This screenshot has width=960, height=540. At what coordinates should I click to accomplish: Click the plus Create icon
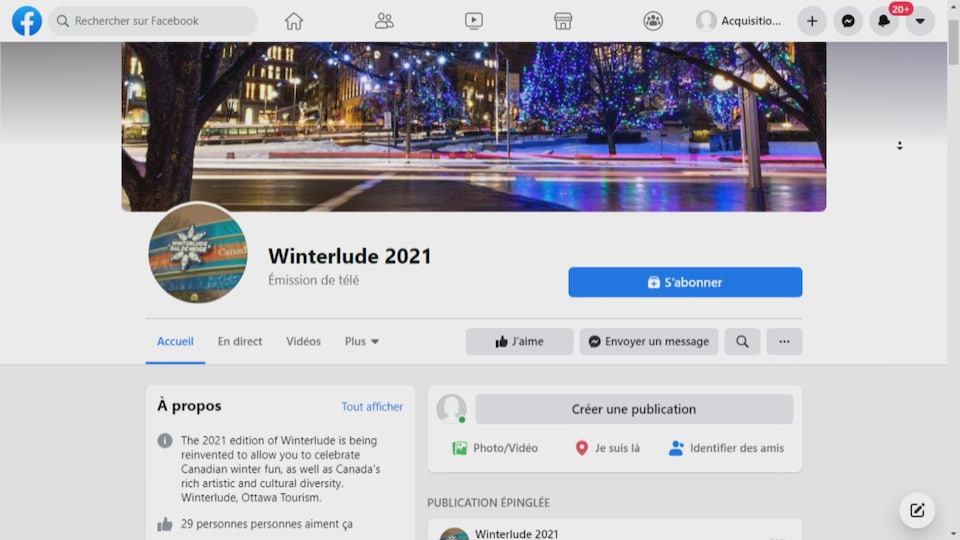[x=812, y=21]
